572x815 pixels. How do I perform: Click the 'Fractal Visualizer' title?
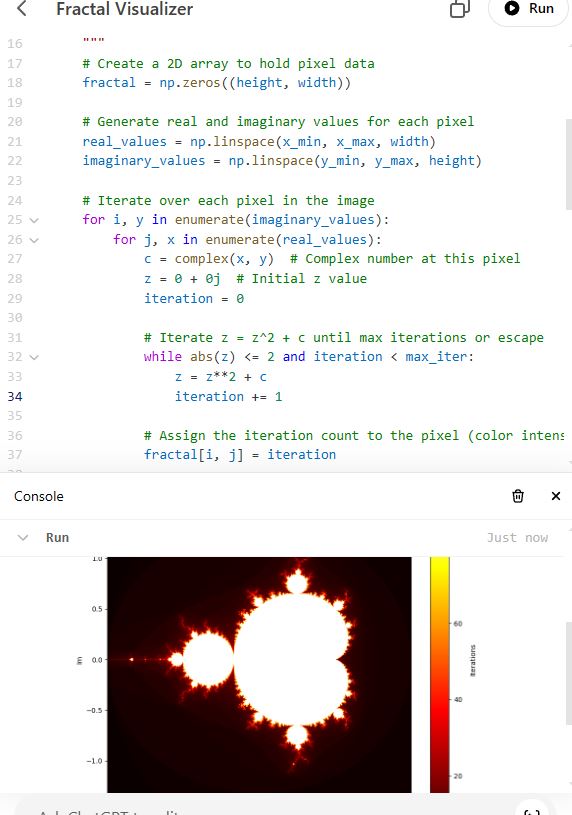pos(124,9)
